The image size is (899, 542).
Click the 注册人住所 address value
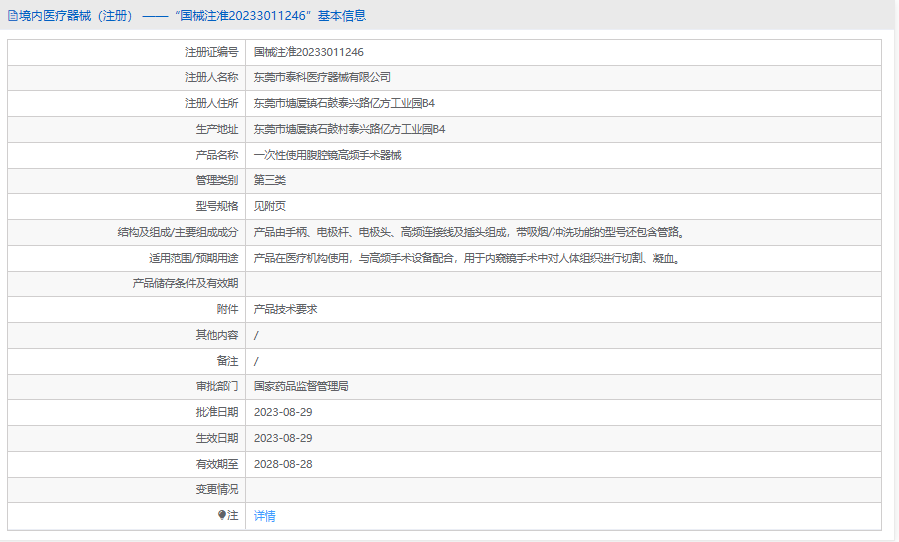pyautogui.click(x=344, y=103)
